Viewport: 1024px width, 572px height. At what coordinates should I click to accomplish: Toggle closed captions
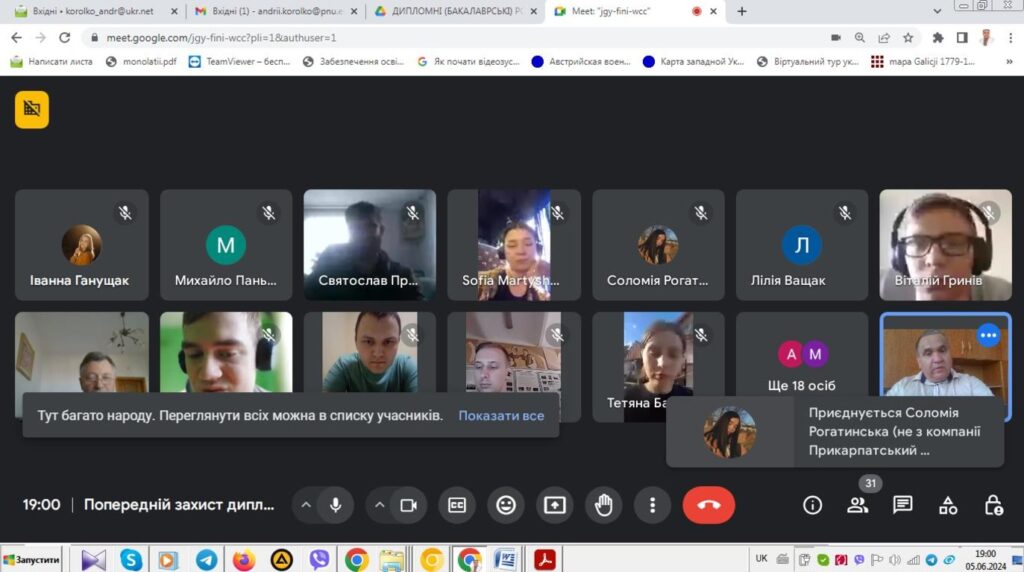457,505
